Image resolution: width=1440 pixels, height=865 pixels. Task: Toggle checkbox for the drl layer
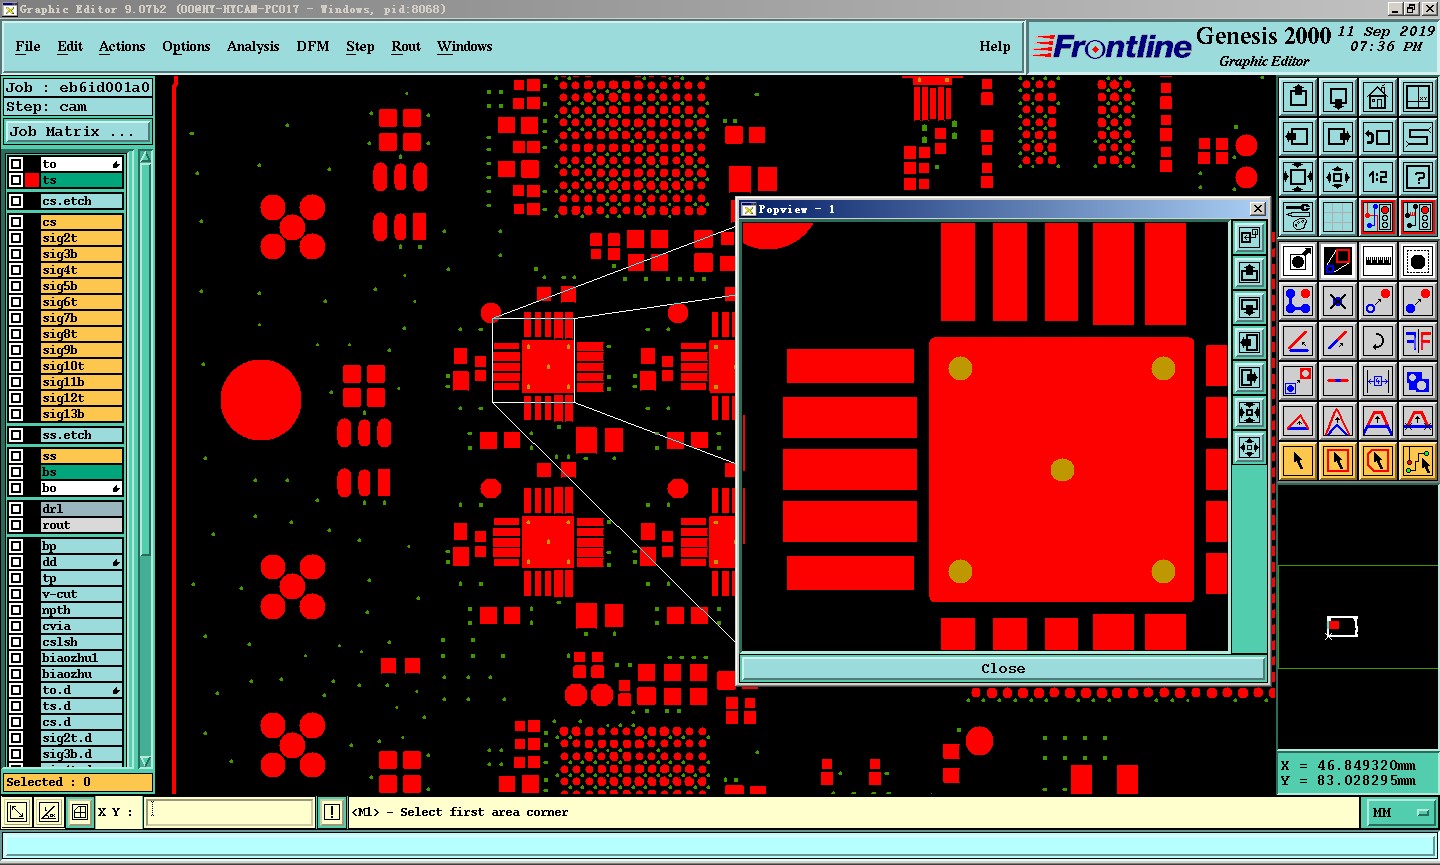coord(16,509)
